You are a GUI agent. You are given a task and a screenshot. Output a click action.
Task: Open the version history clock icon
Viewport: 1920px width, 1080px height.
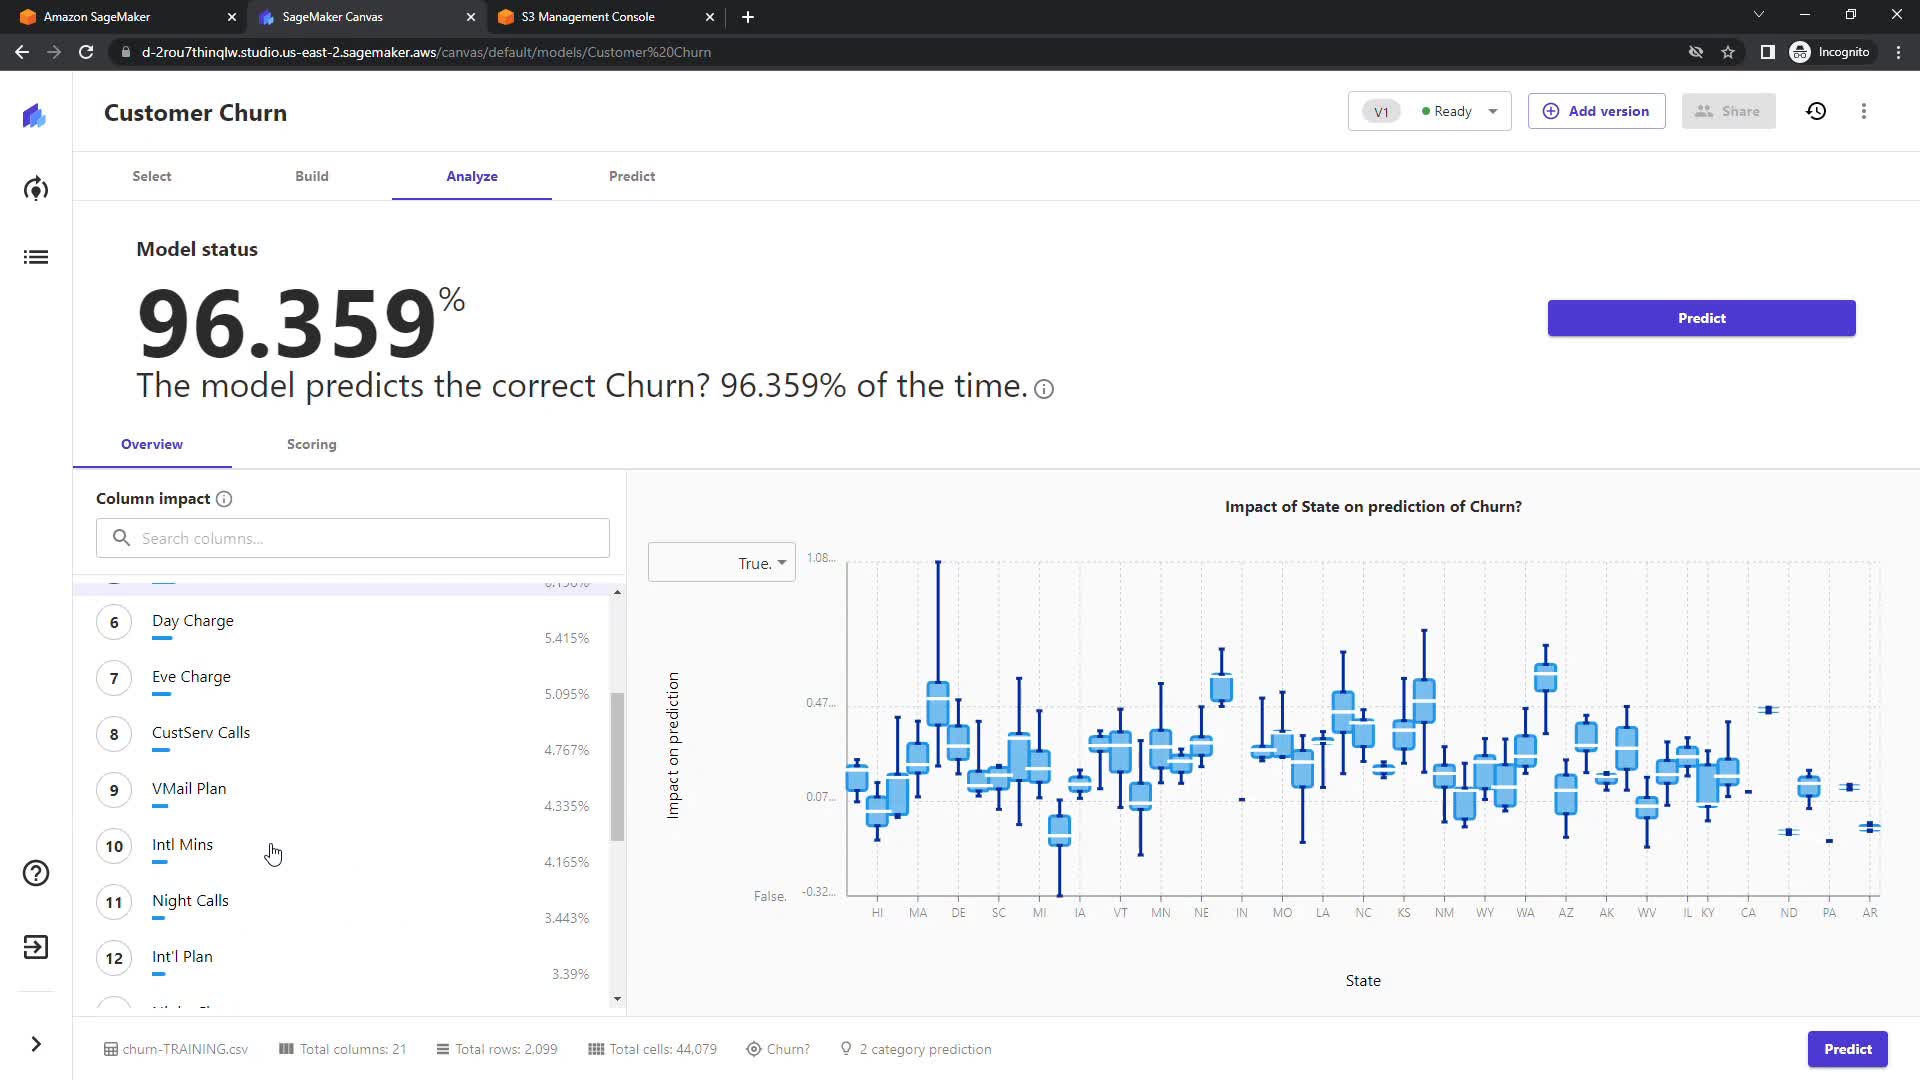pos(1816,111)
